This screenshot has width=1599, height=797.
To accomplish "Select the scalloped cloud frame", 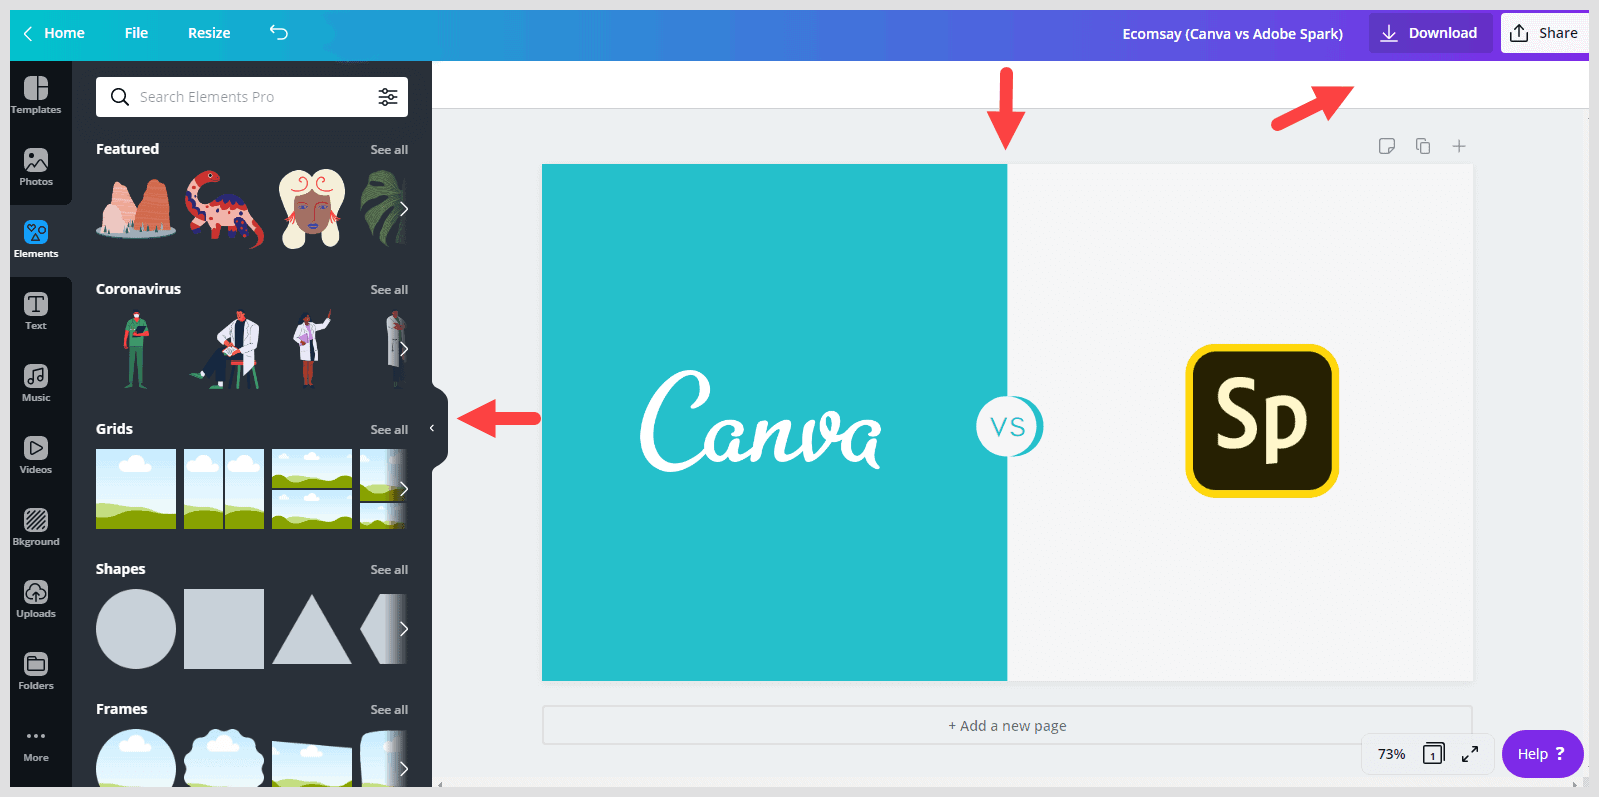I will [x=224, y=760].
